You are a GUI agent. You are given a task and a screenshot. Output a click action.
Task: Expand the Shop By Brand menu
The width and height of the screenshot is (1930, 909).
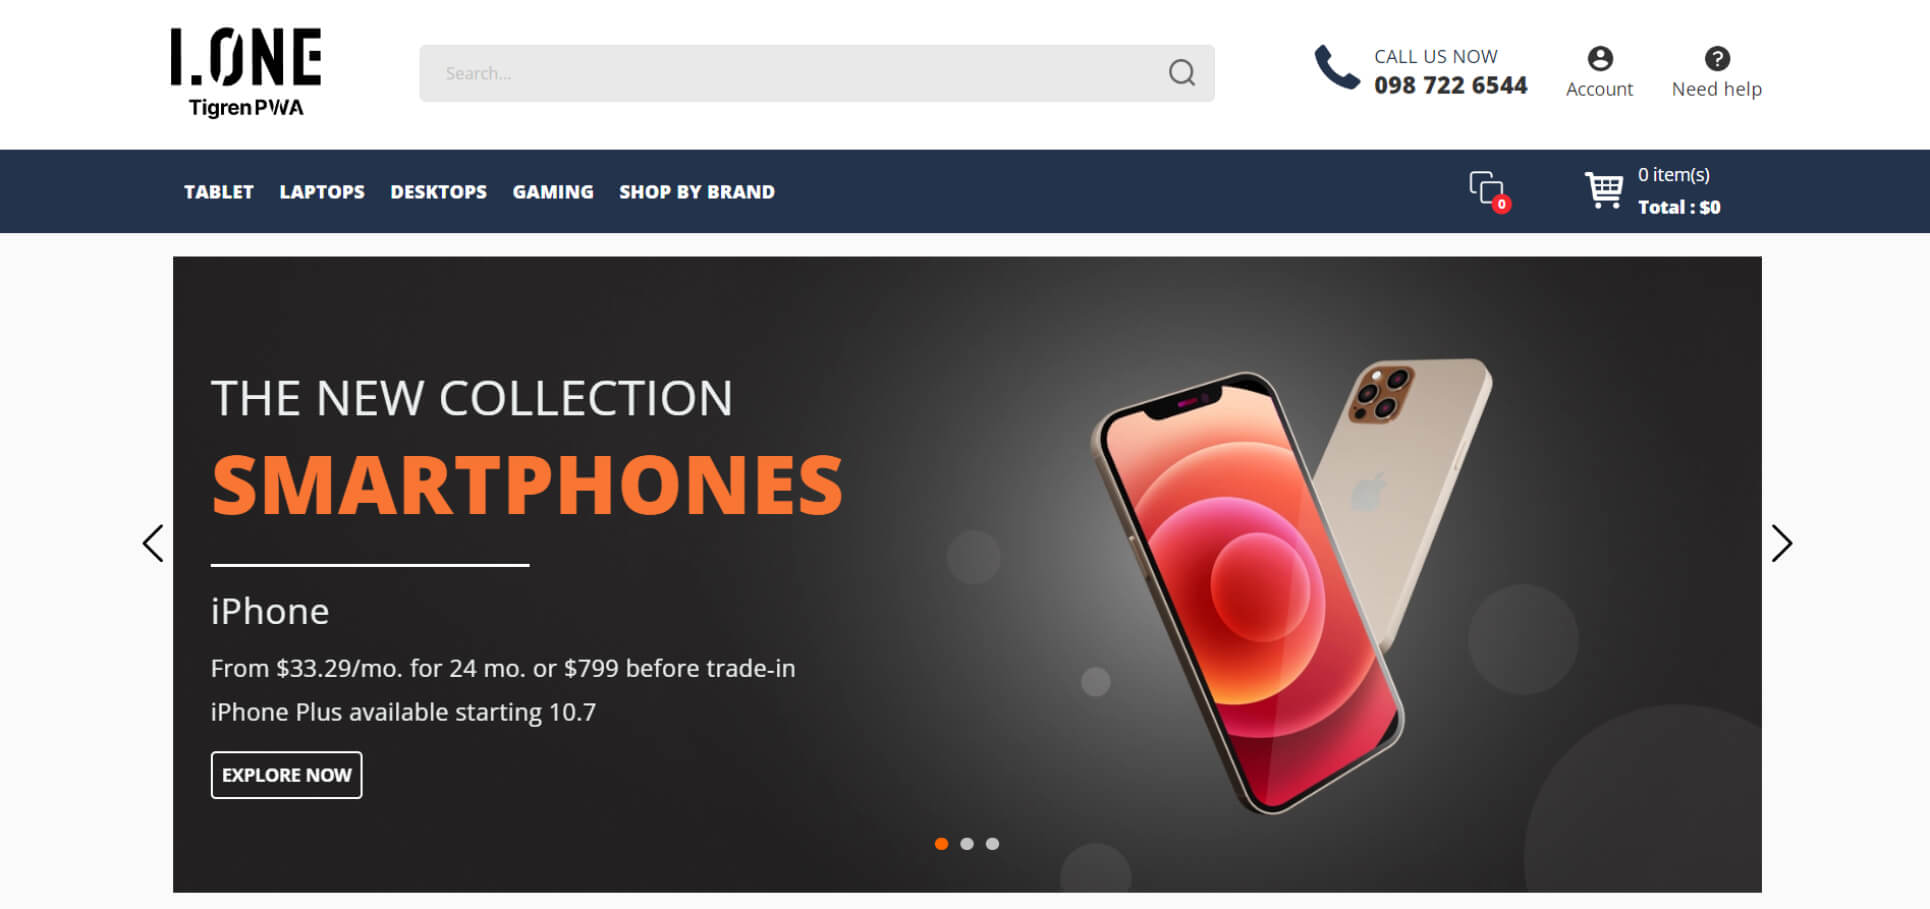(x=697, y=192)
